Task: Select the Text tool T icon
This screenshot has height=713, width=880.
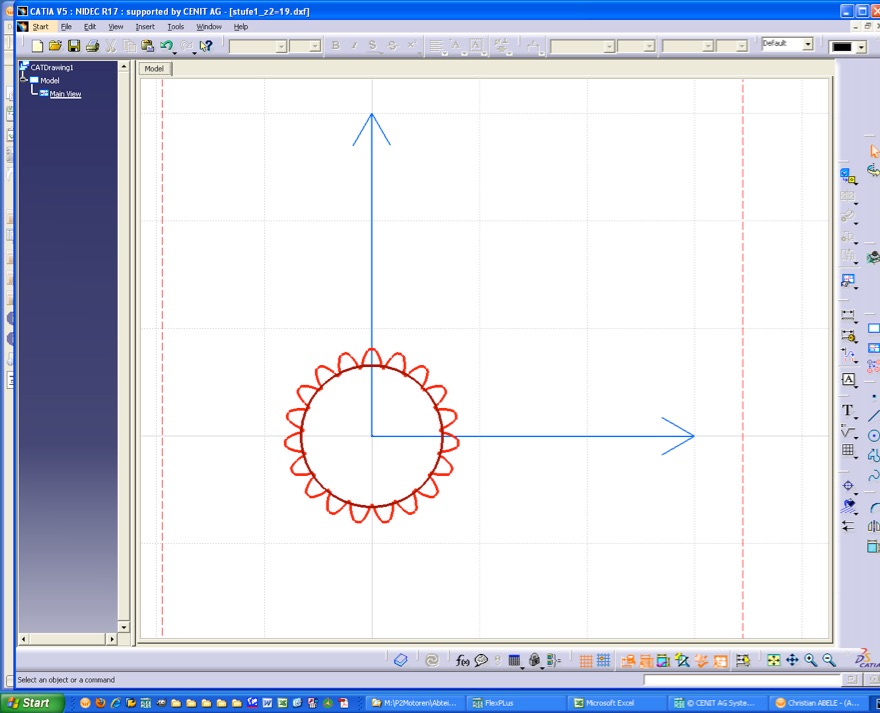Action: point(847,410)
